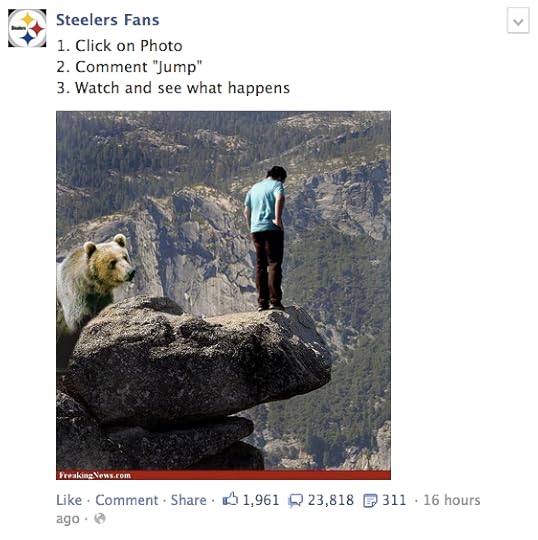
Task: Click the Share link under the photo
Action: coord(188,500)
